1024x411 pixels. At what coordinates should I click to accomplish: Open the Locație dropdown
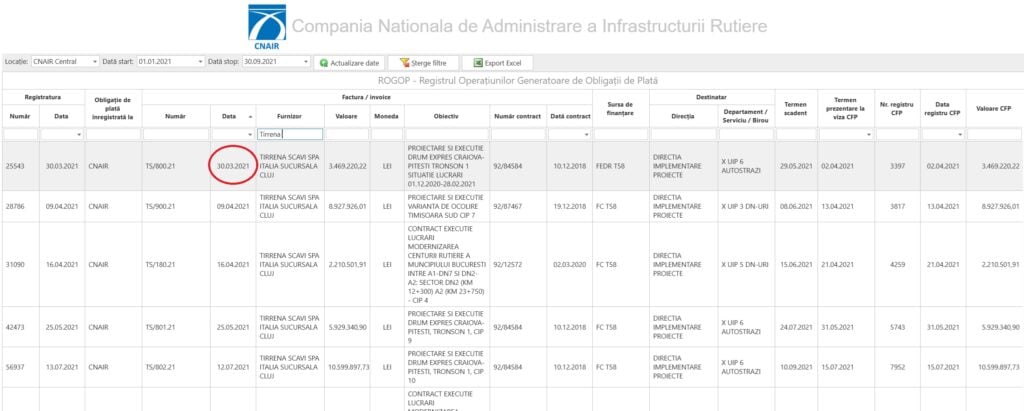click(95, 62)
